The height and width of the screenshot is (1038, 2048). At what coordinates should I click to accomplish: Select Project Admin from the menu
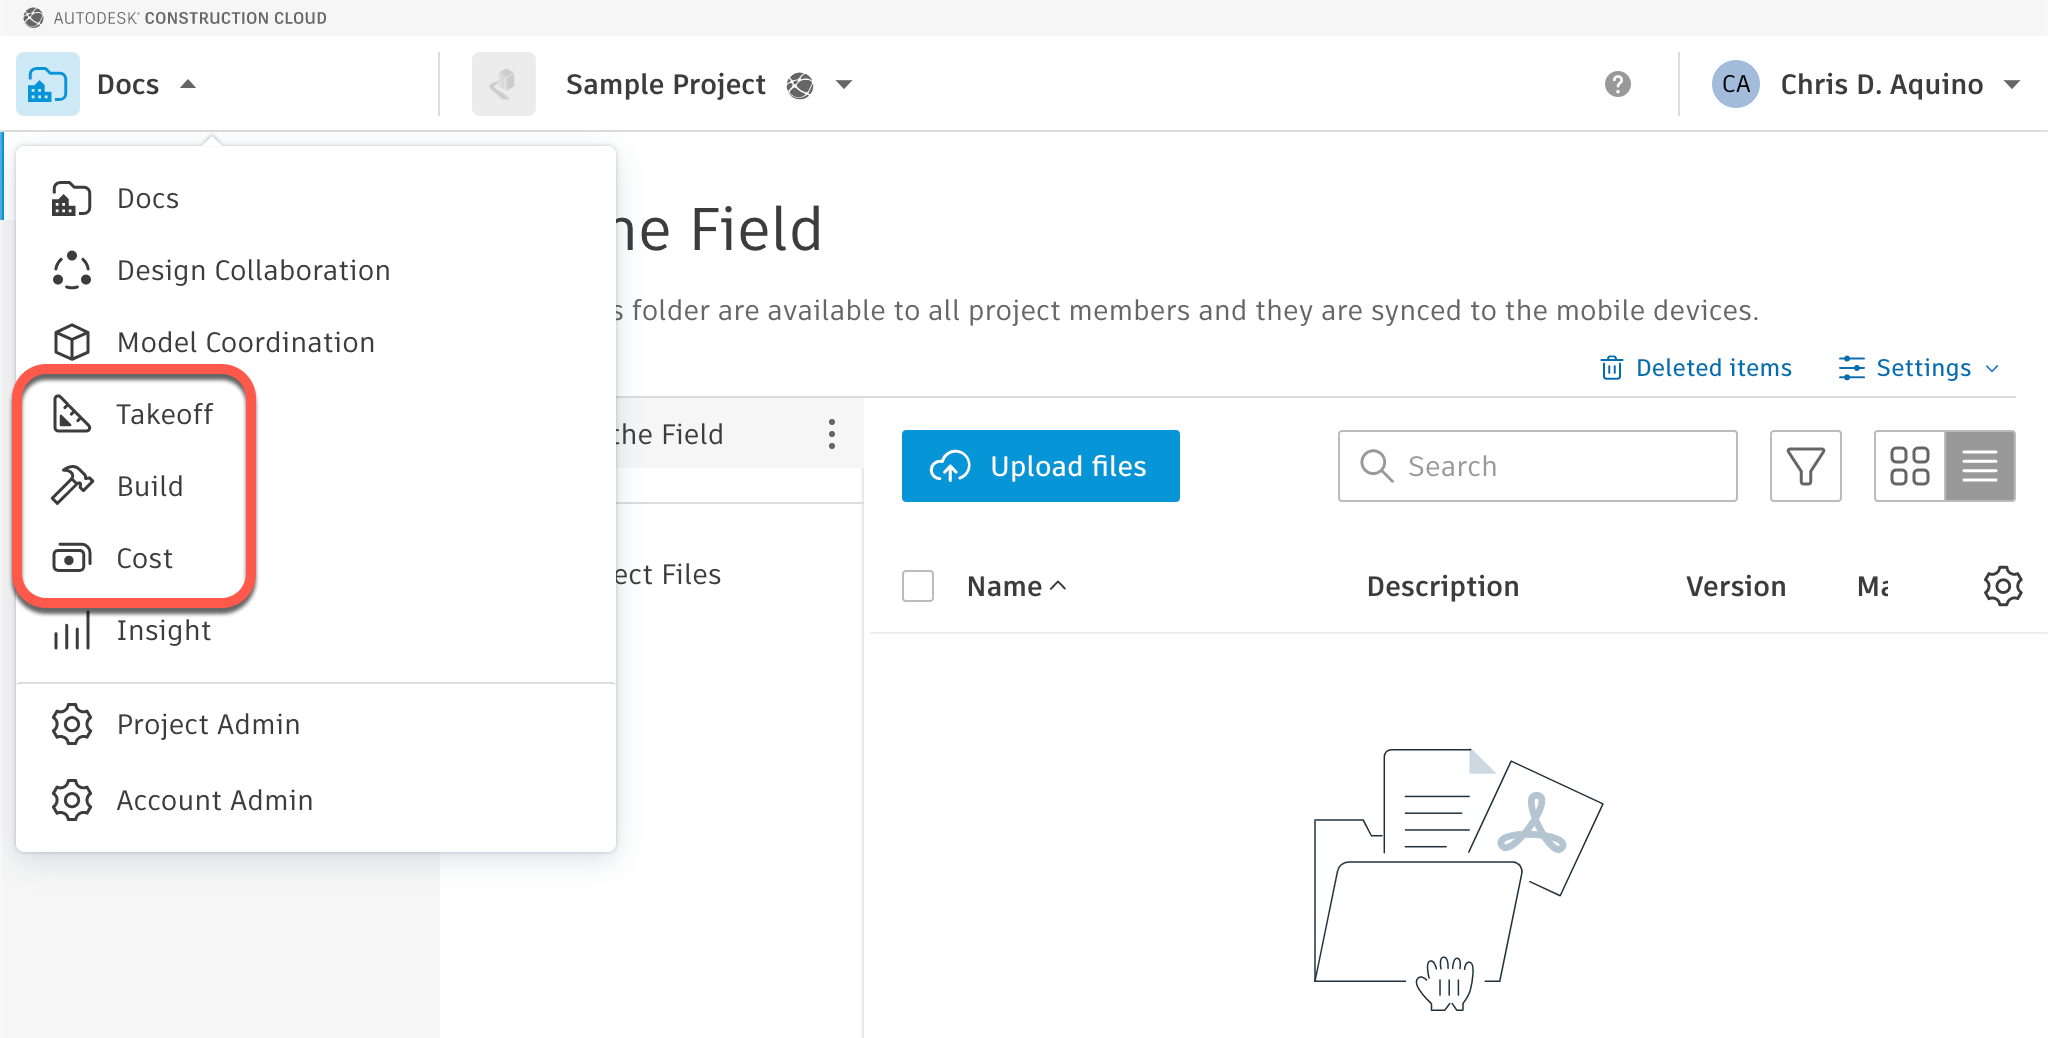tap(208, 723)
